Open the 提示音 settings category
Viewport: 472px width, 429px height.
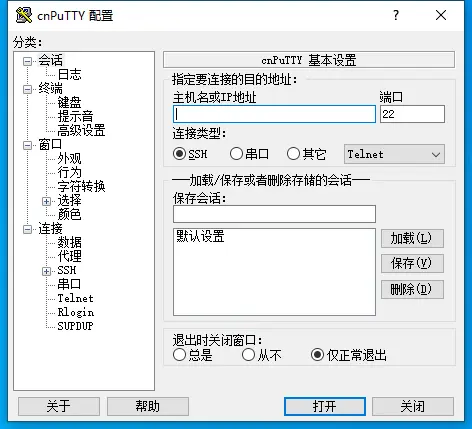pos(75,117)
